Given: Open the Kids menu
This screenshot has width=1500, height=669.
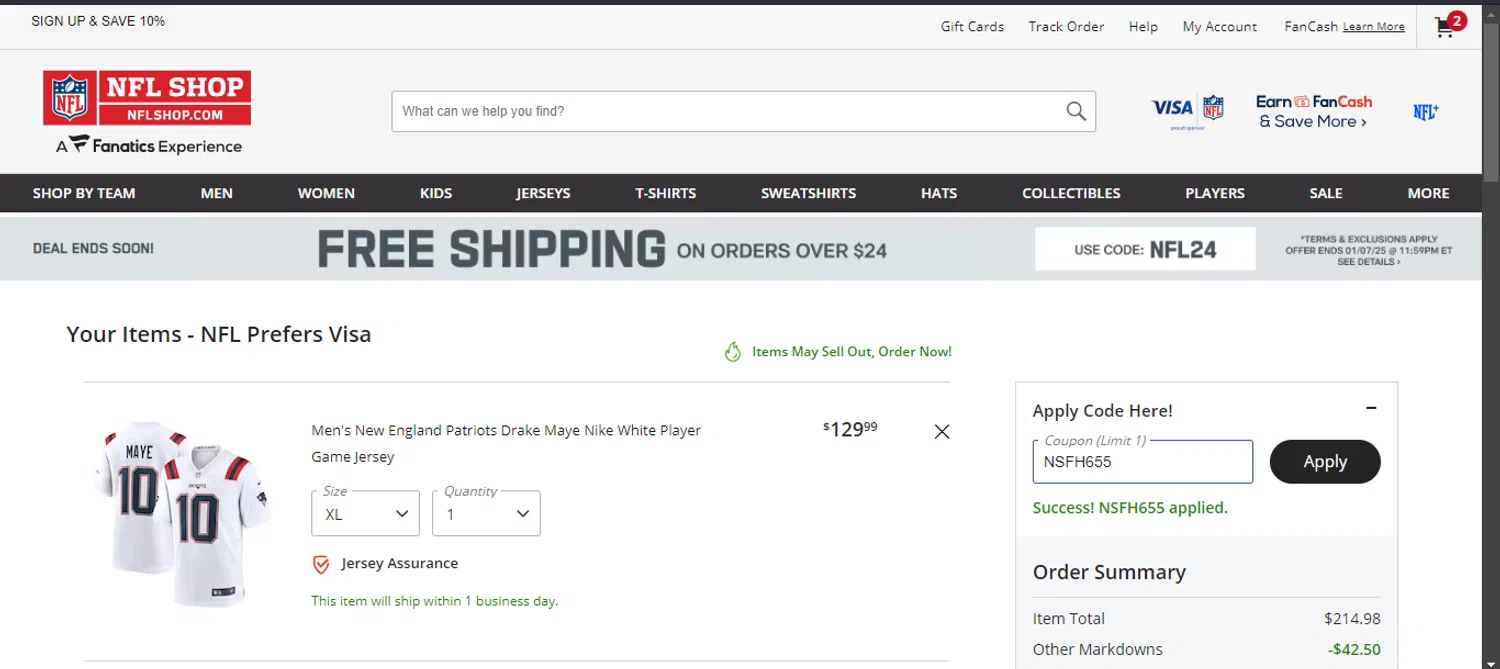Looking at the screenshot, I should tap(436, 193).
